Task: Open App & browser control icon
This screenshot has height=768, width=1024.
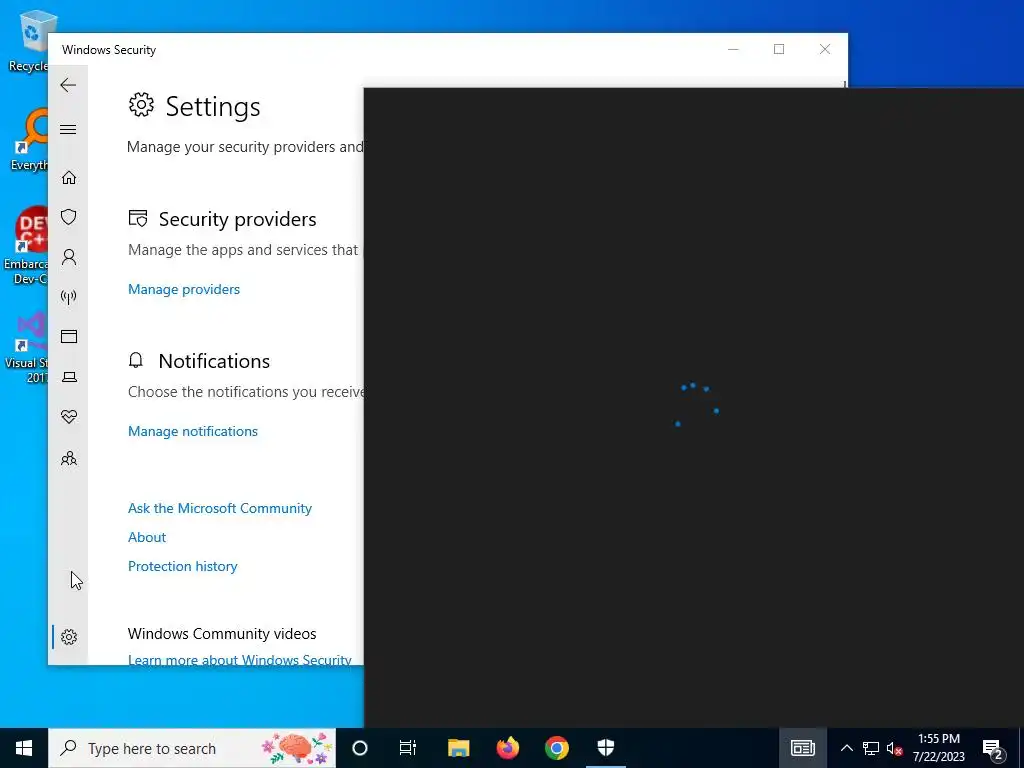Action: click(69, 336)
